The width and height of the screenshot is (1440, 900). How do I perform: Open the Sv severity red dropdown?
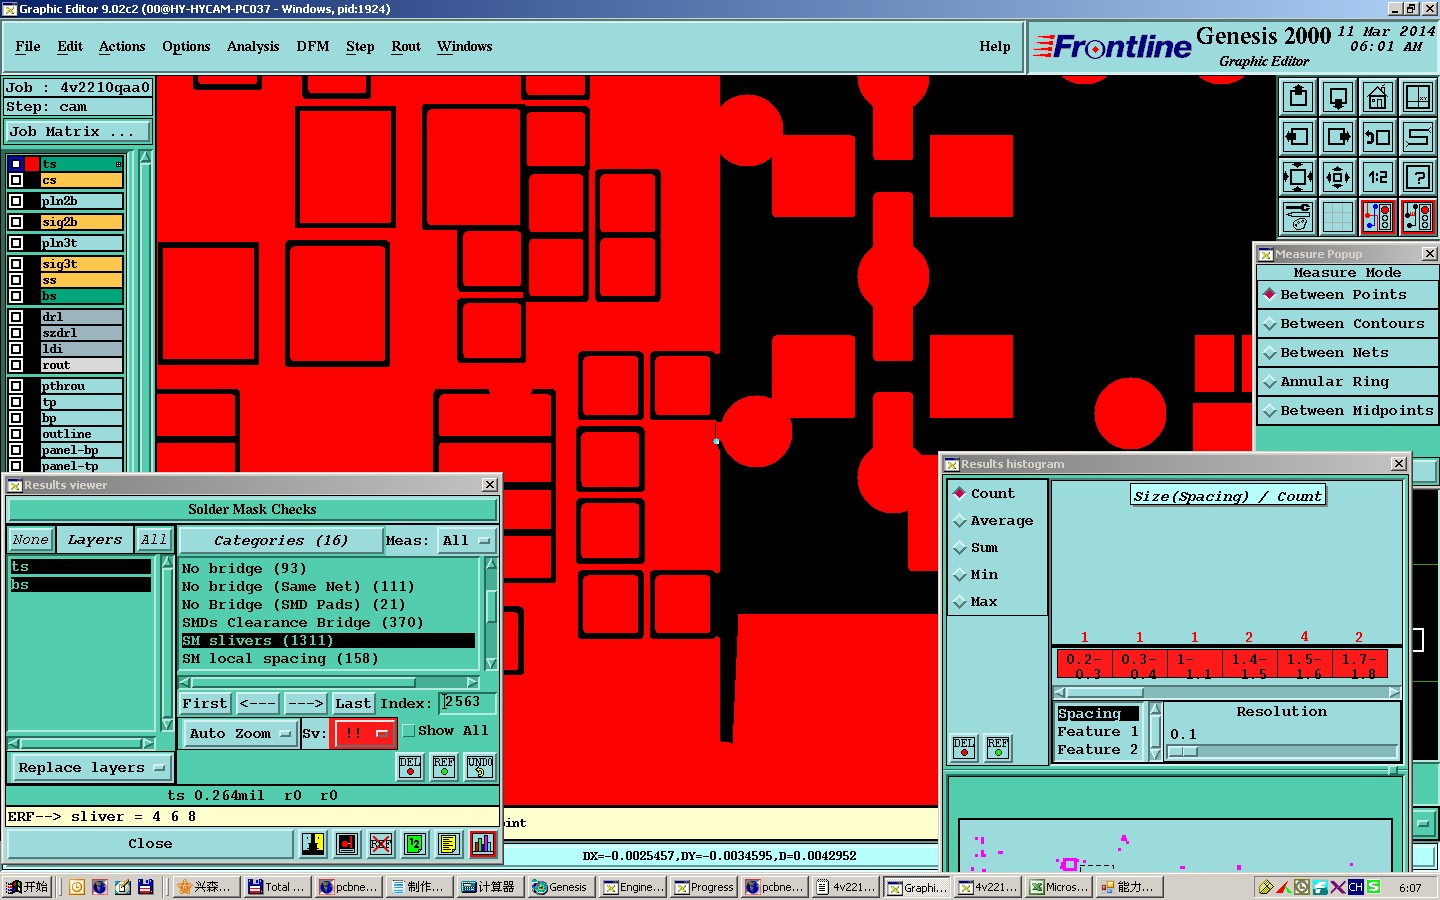pyautogui.click(x=364, y=734)
